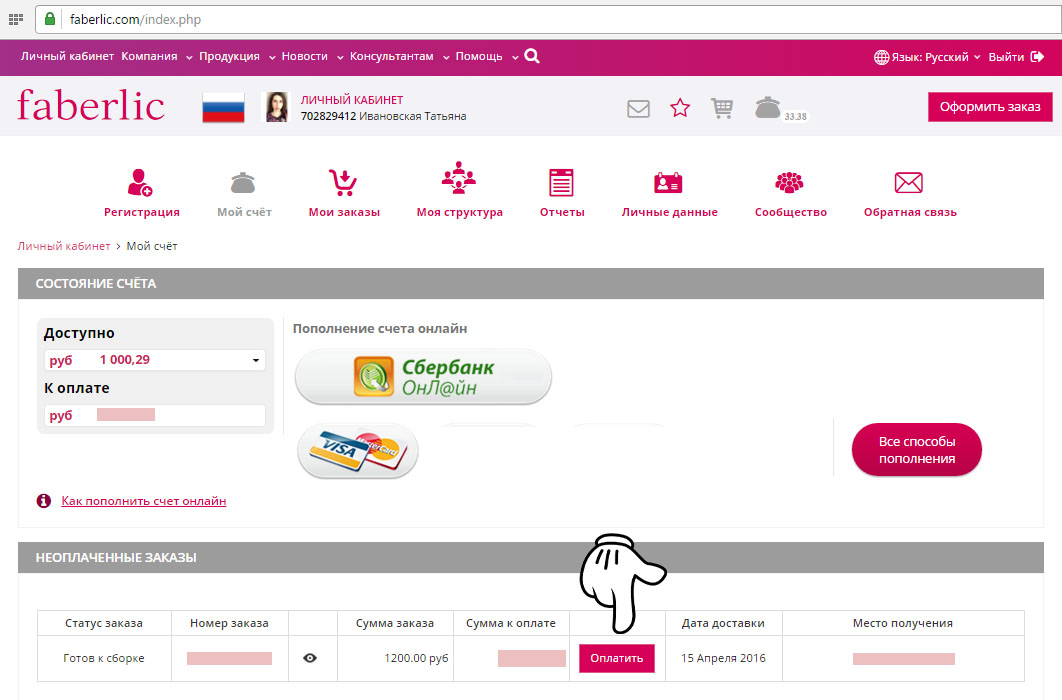The height and width of the screenshot is (700, 1062).
Task: Click the К оплате amount field
Action: (x=155, y=415)
